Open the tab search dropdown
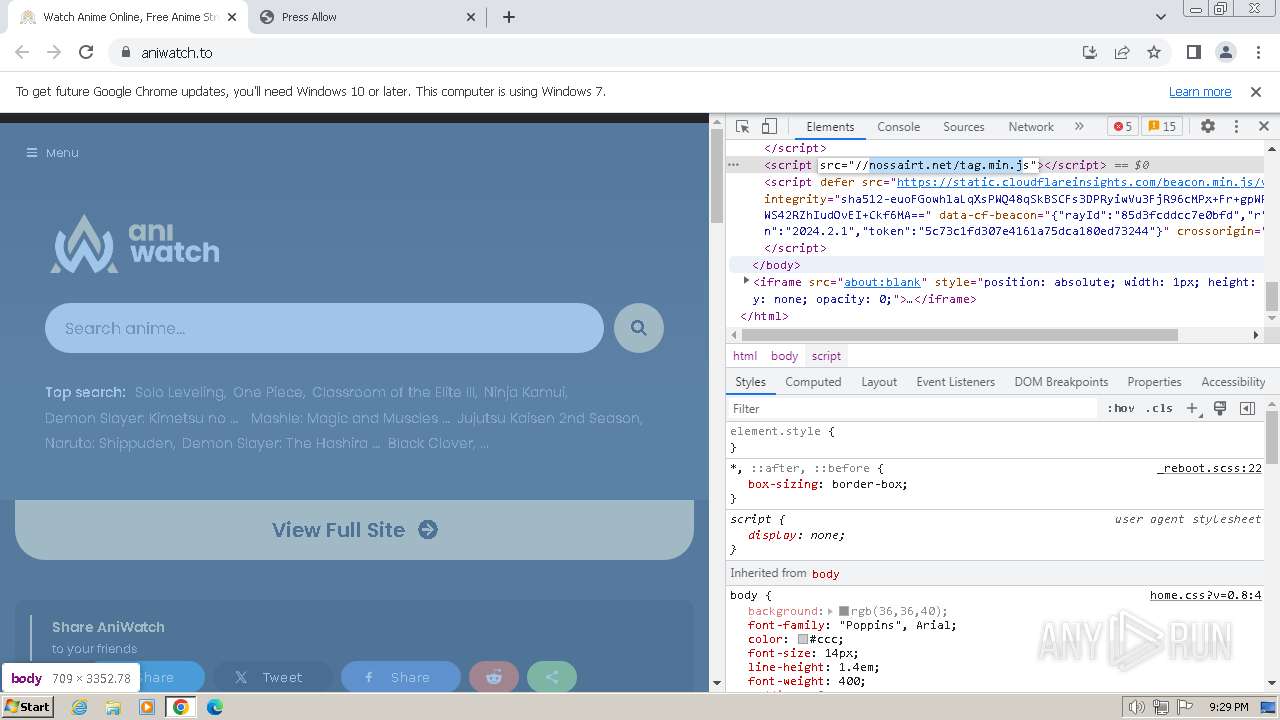1280x720 pixels. (x=1160, y=17)
